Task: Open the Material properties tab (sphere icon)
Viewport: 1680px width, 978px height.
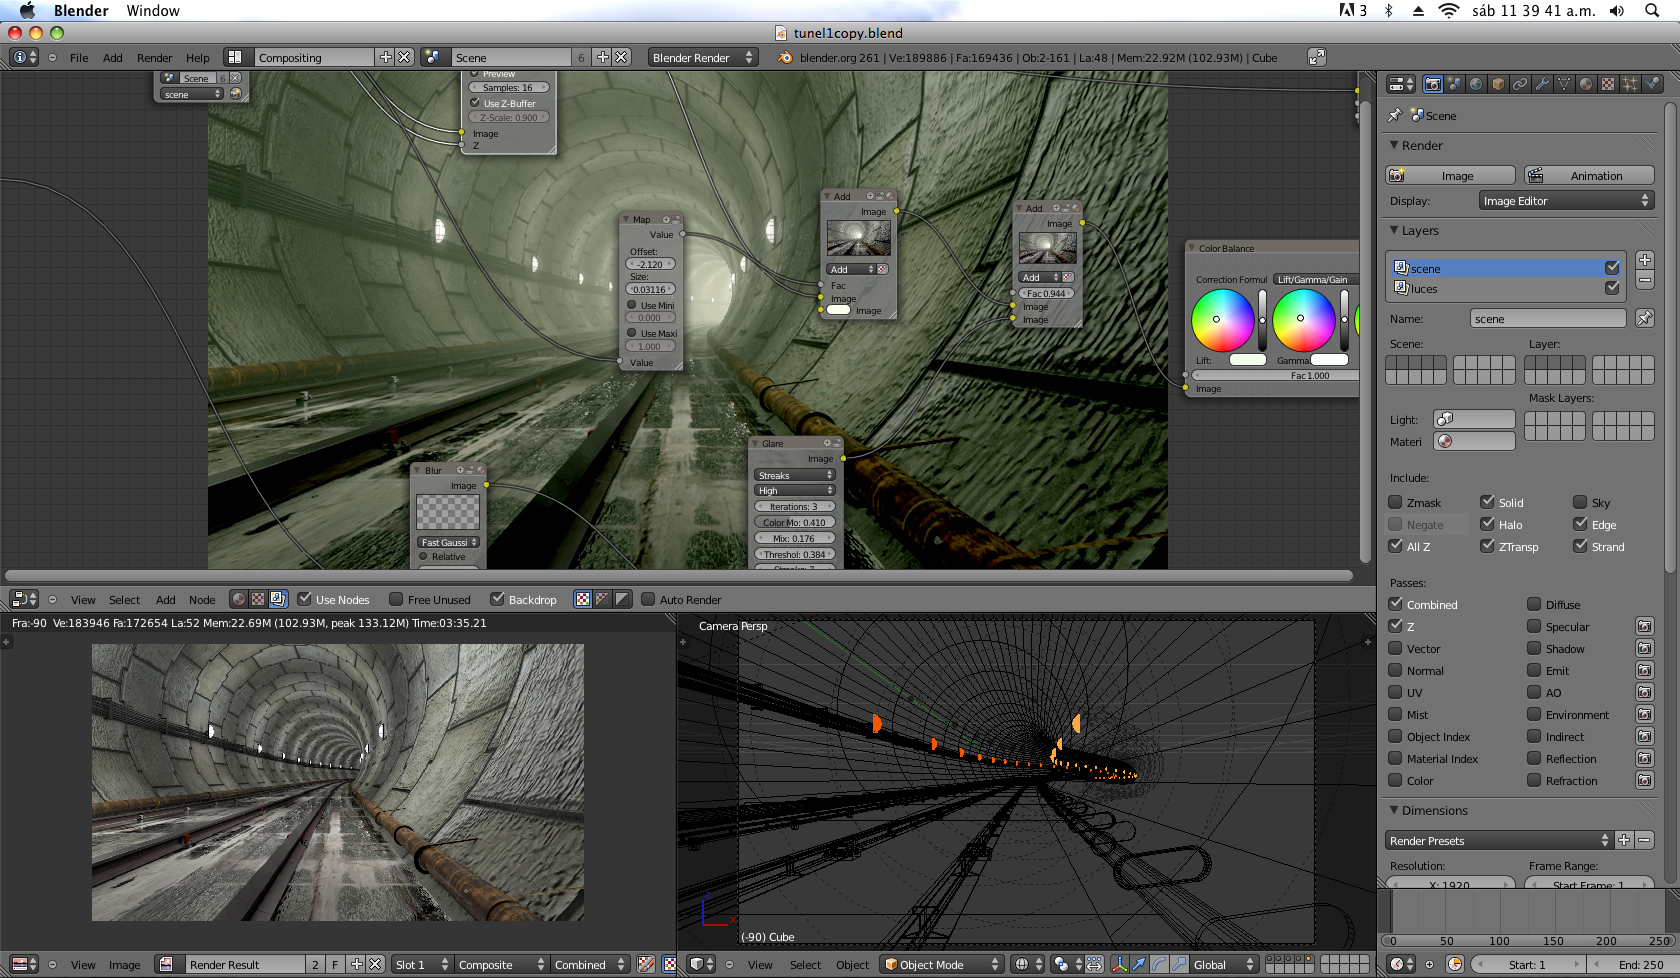Action: pos(1586,84)
